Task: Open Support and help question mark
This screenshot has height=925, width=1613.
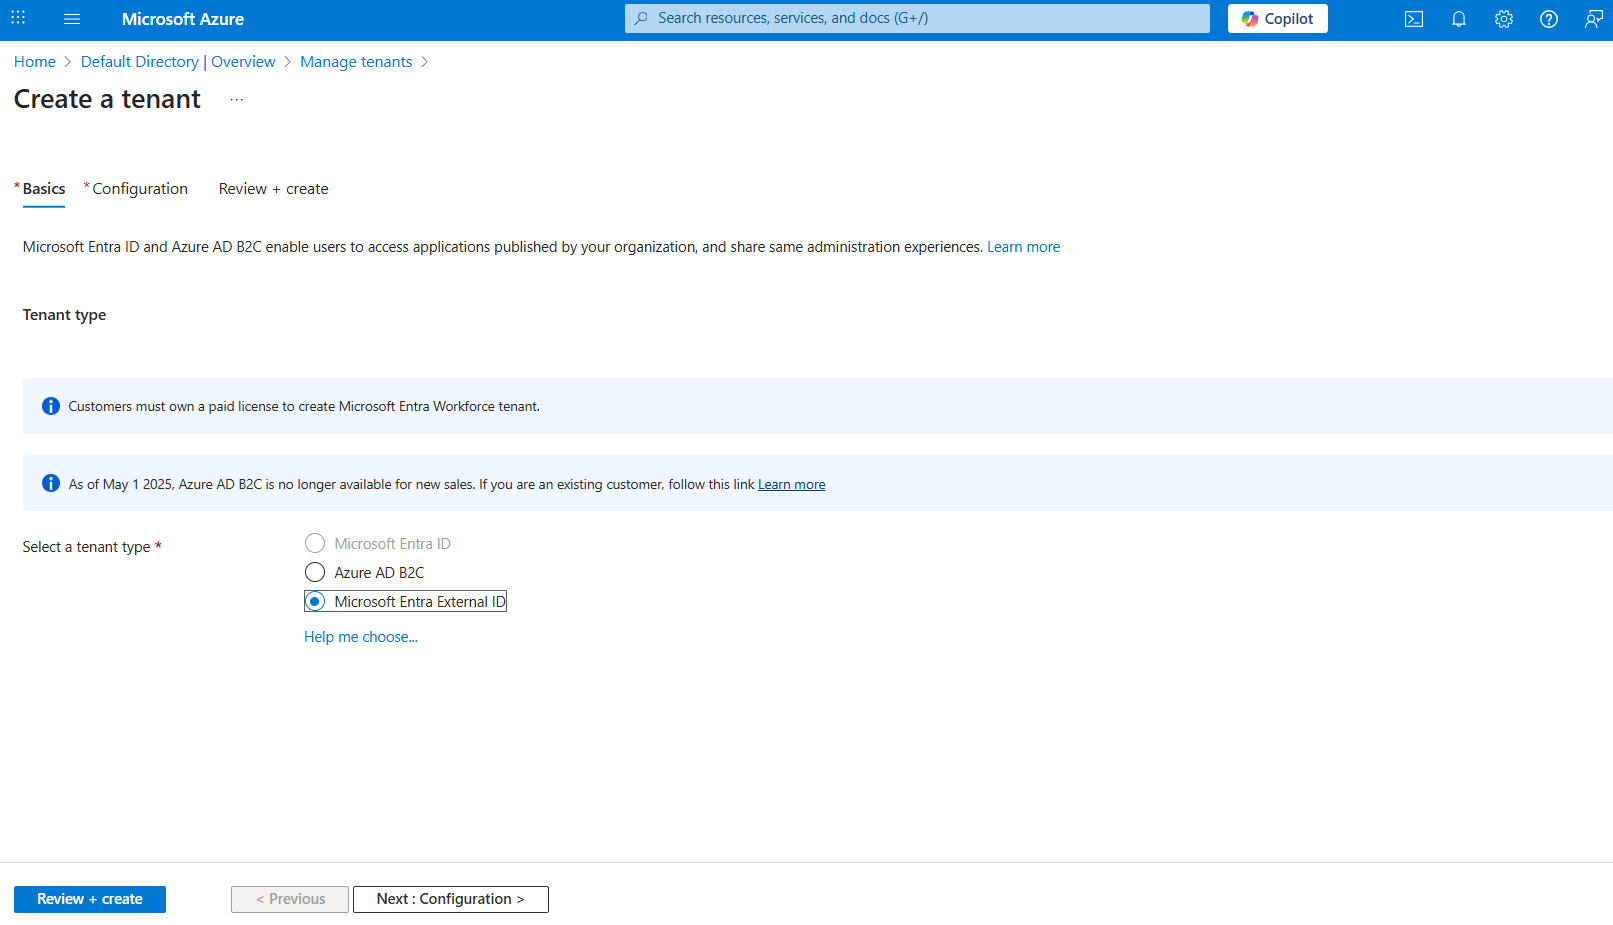Action: [1549, 19]
